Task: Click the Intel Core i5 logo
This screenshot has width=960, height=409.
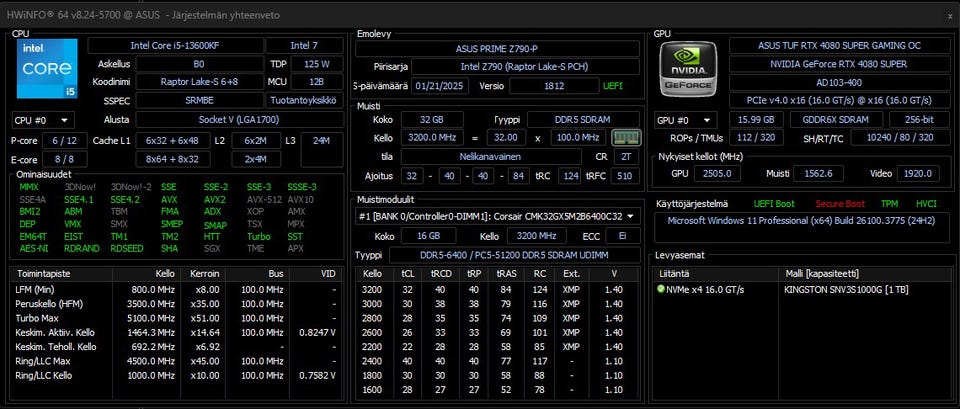Action: click(x=45, y=70)
